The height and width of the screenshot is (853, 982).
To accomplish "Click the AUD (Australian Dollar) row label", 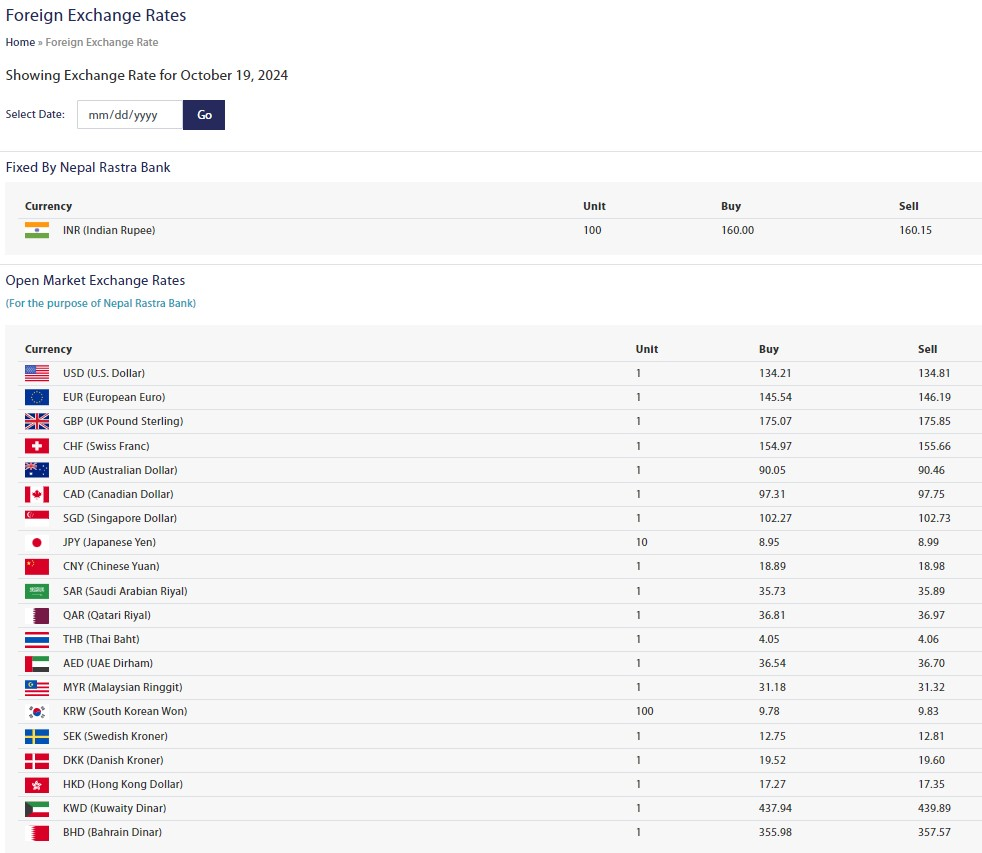I will click(120, 470).
